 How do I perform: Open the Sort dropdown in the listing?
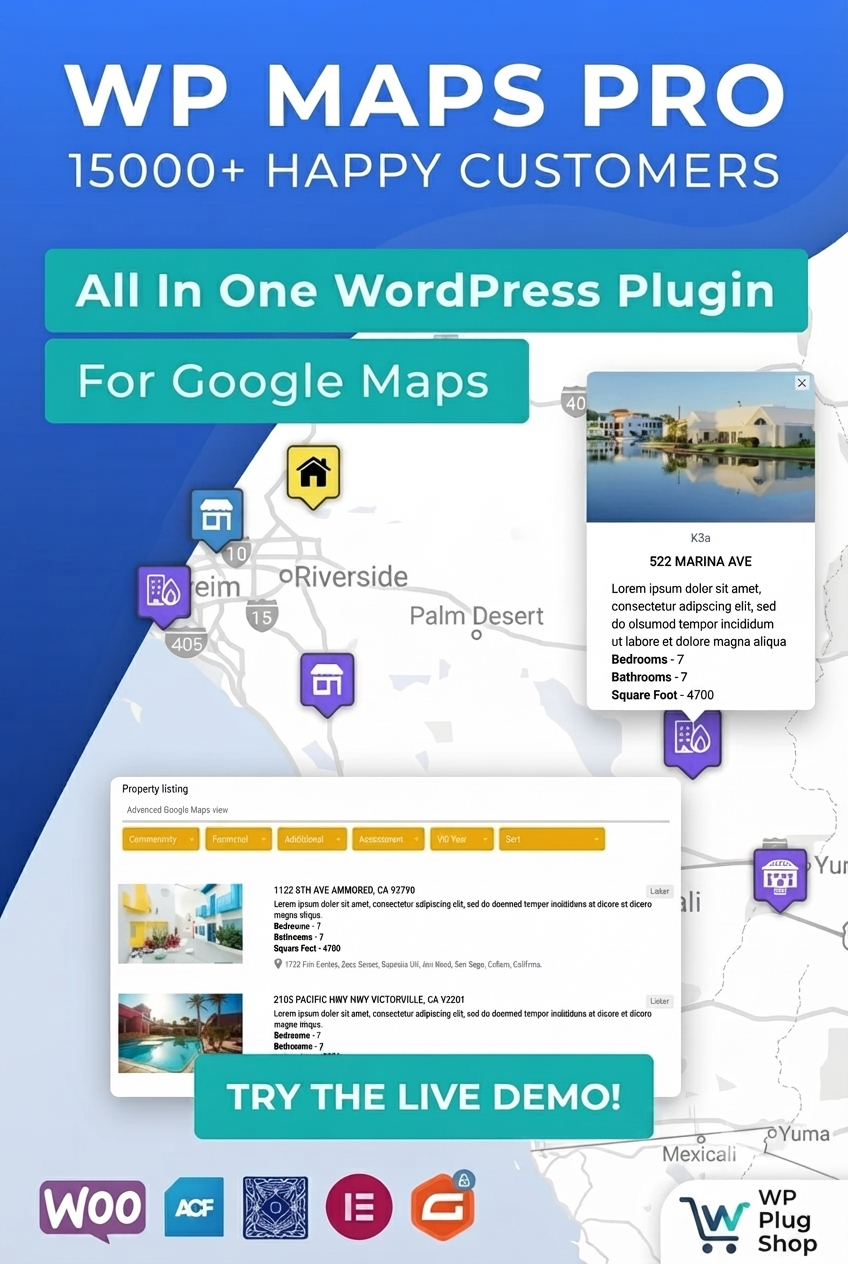(551, 839)
